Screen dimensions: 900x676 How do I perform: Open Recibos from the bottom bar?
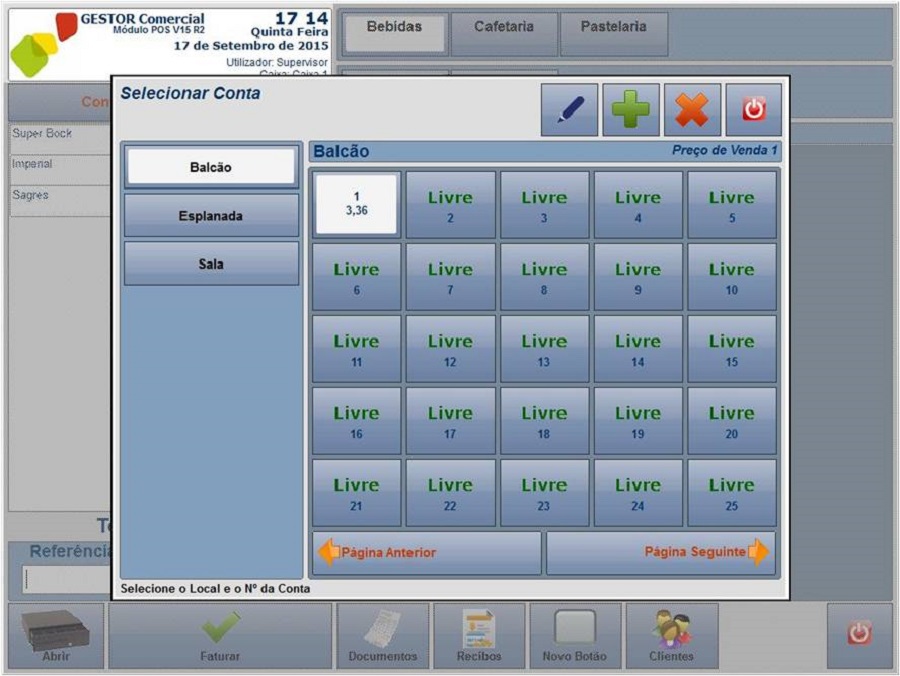click(x=478, y=636)
